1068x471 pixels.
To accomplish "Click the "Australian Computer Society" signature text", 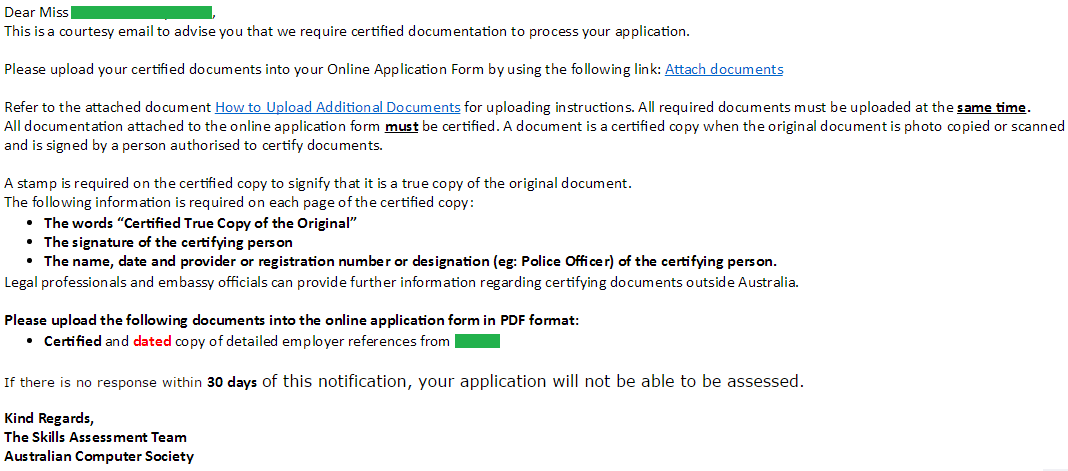I will coord(99,456).
